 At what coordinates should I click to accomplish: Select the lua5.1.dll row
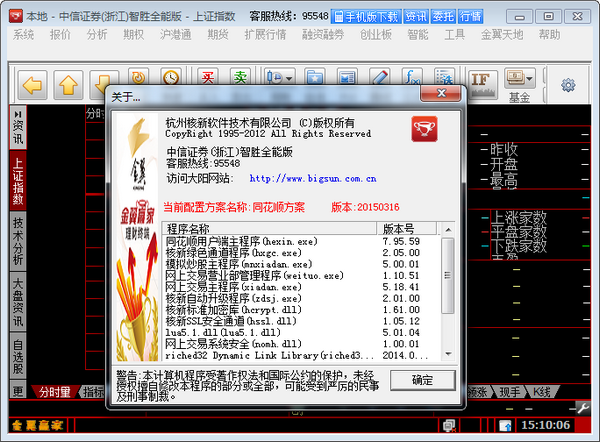coord(301,333)
